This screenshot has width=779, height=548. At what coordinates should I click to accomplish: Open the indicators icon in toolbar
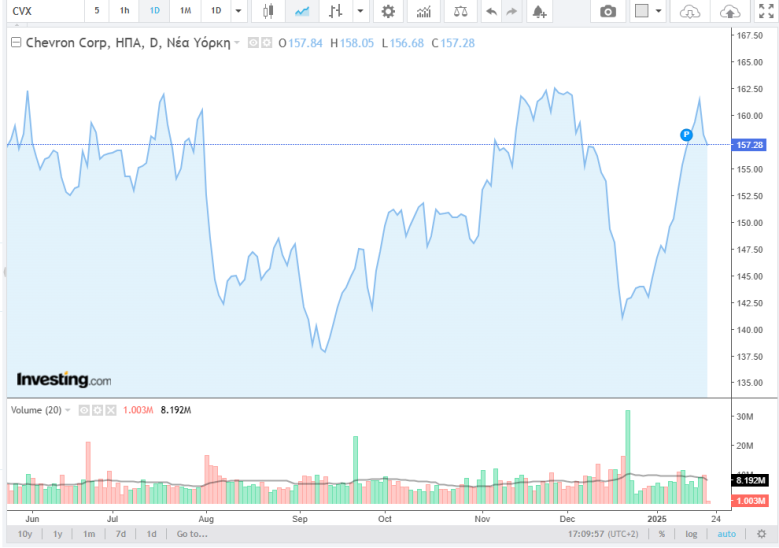[423, 11]
